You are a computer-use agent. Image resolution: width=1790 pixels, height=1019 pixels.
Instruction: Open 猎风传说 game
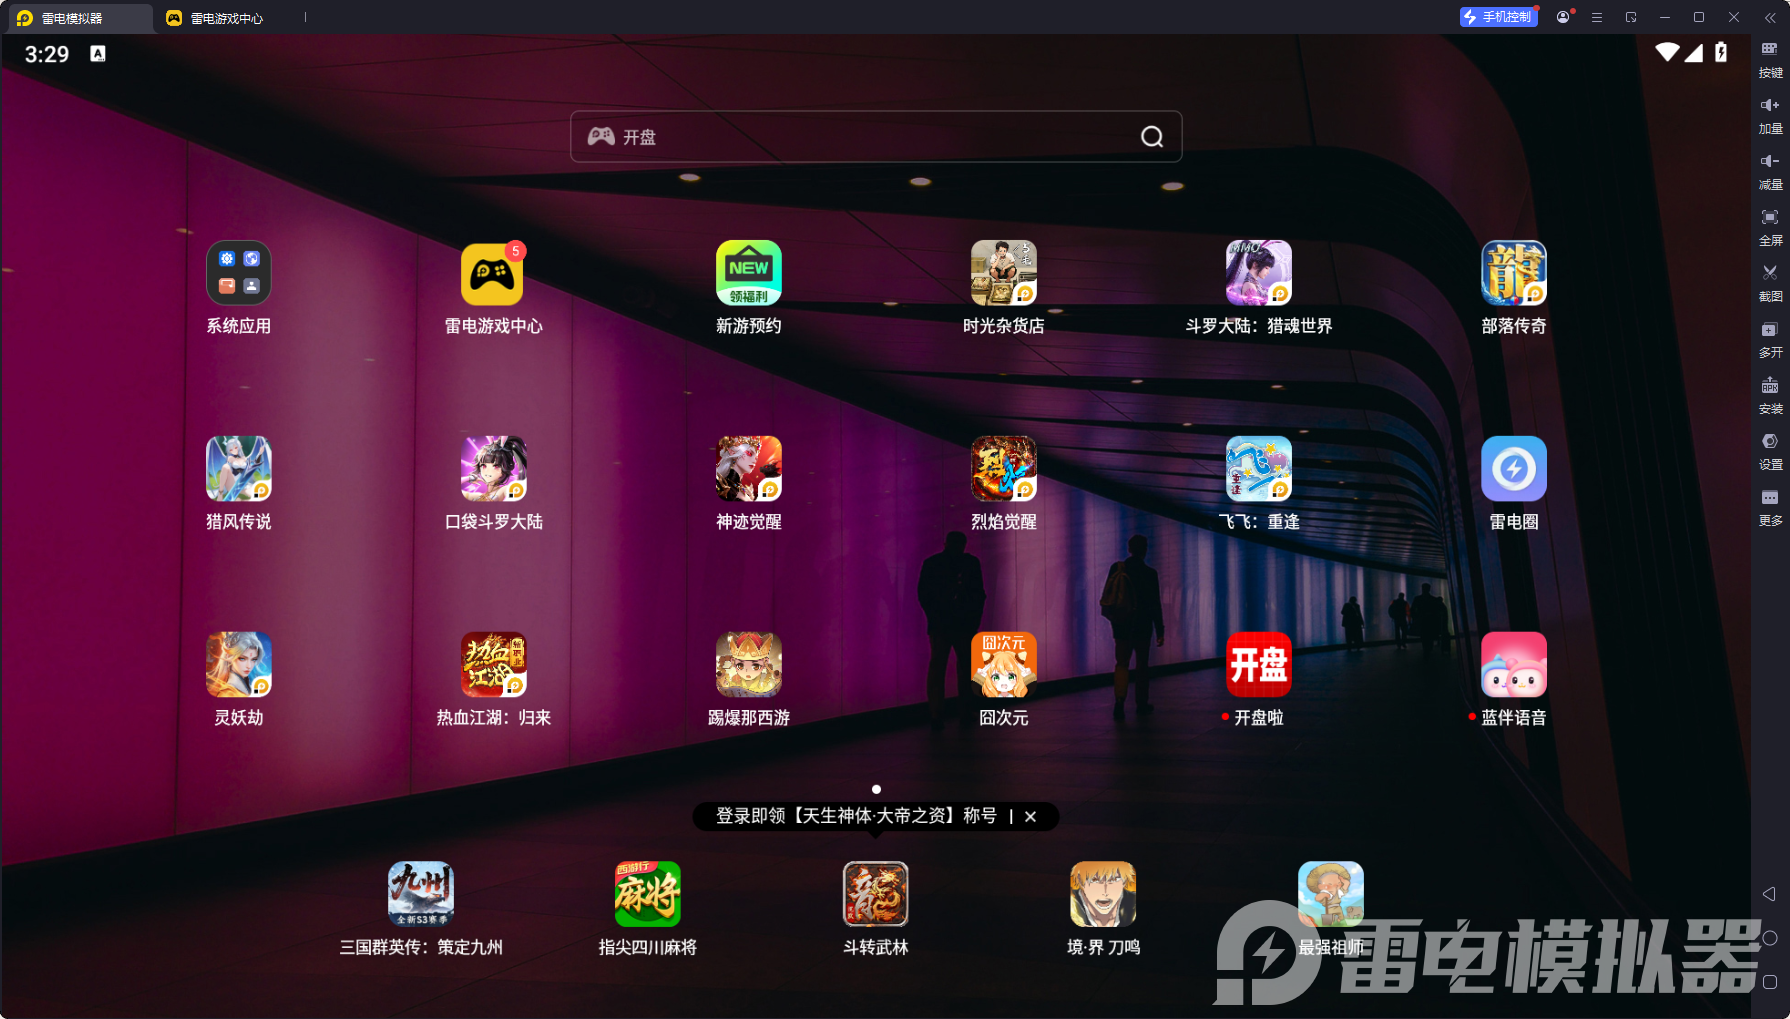point(238,469)
